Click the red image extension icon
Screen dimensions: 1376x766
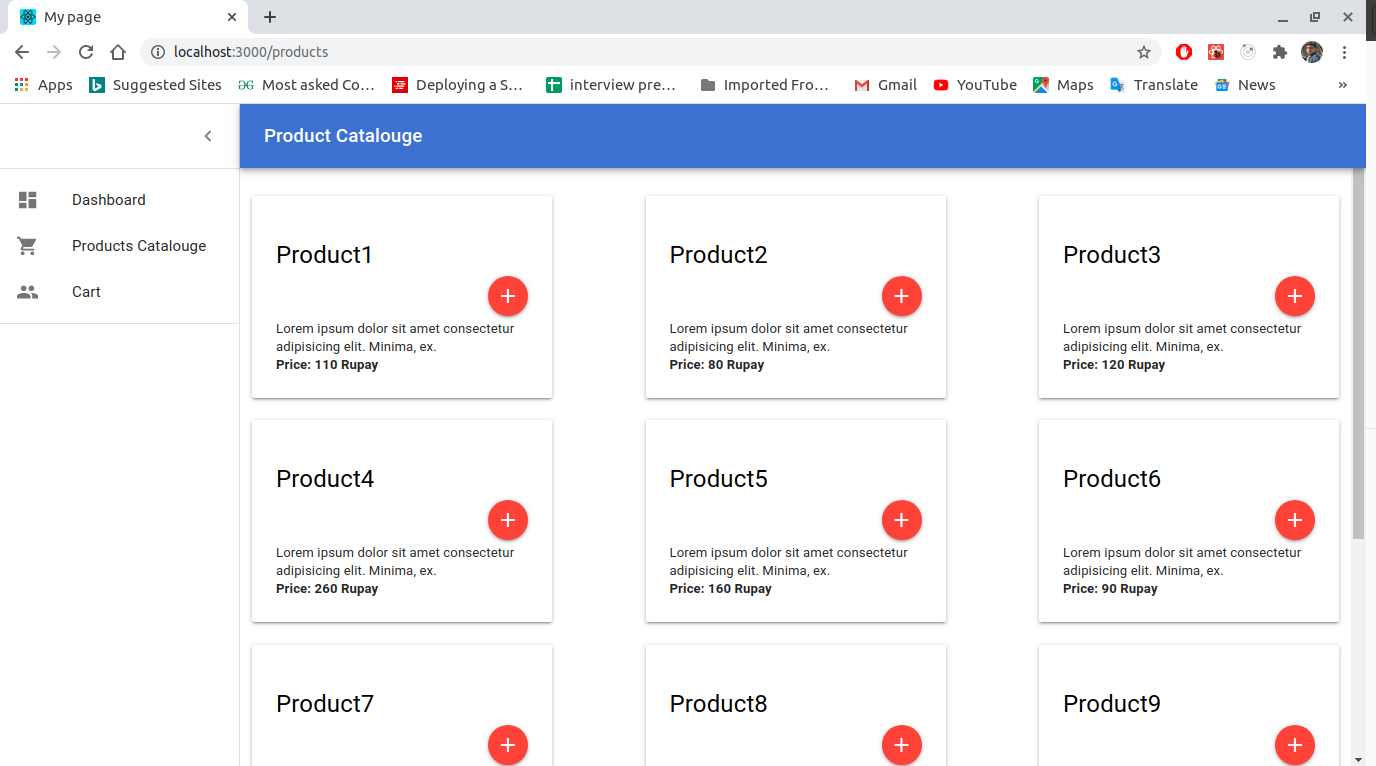tap(1216, 52)
